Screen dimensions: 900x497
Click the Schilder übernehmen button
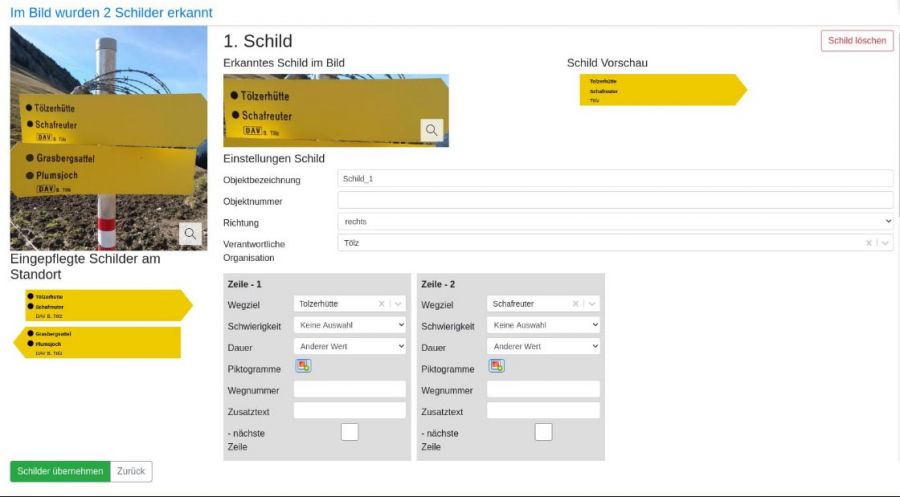click(60, 471)
